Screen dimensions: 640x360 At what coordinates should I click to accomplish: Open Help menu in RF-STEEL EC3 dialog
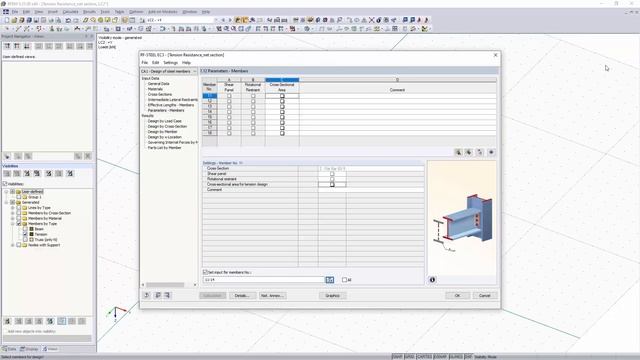186,63
